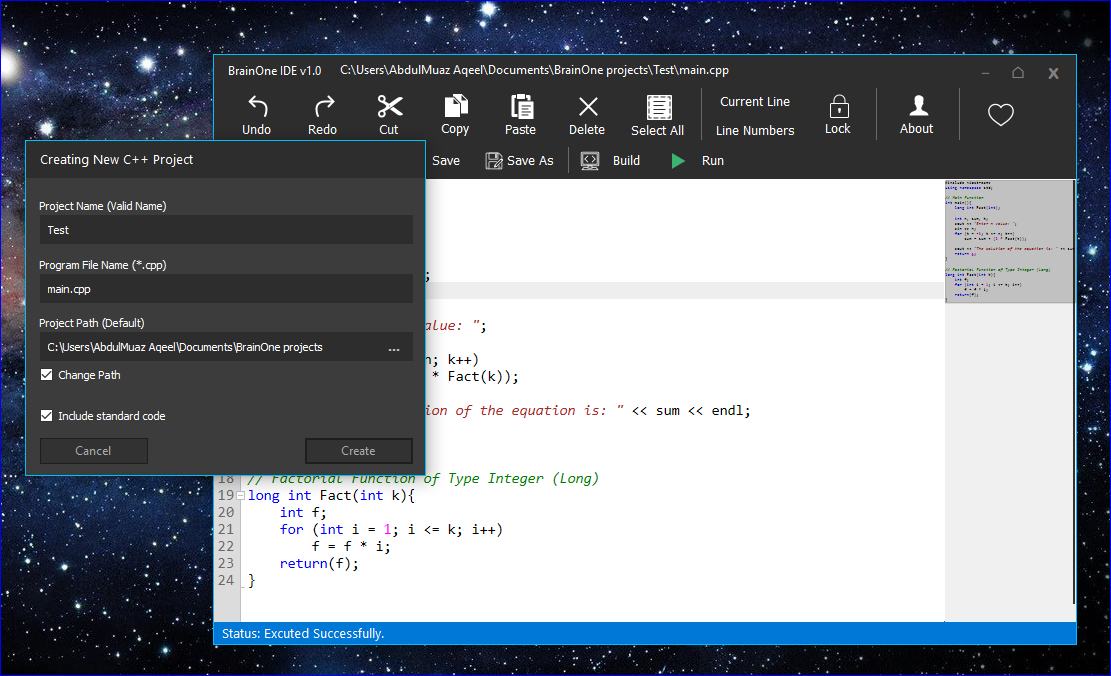1111x676 pixels.
Task: Uncheck Include standard code checkbox
Action: pyautogui.click(x=47, y=416)
